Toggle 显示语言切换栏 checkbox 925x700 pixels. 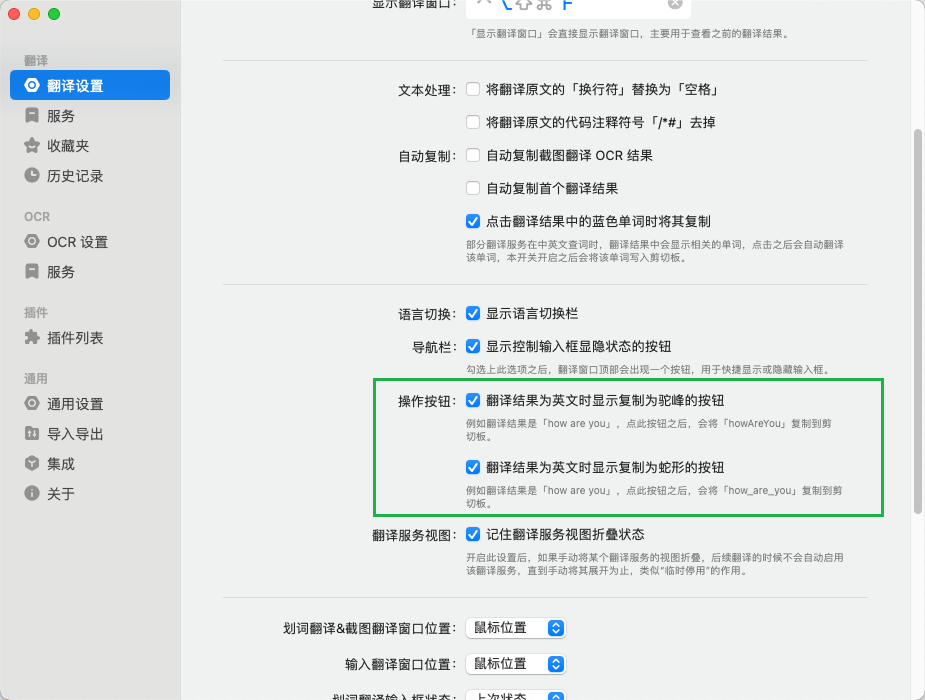pos(473,313)
